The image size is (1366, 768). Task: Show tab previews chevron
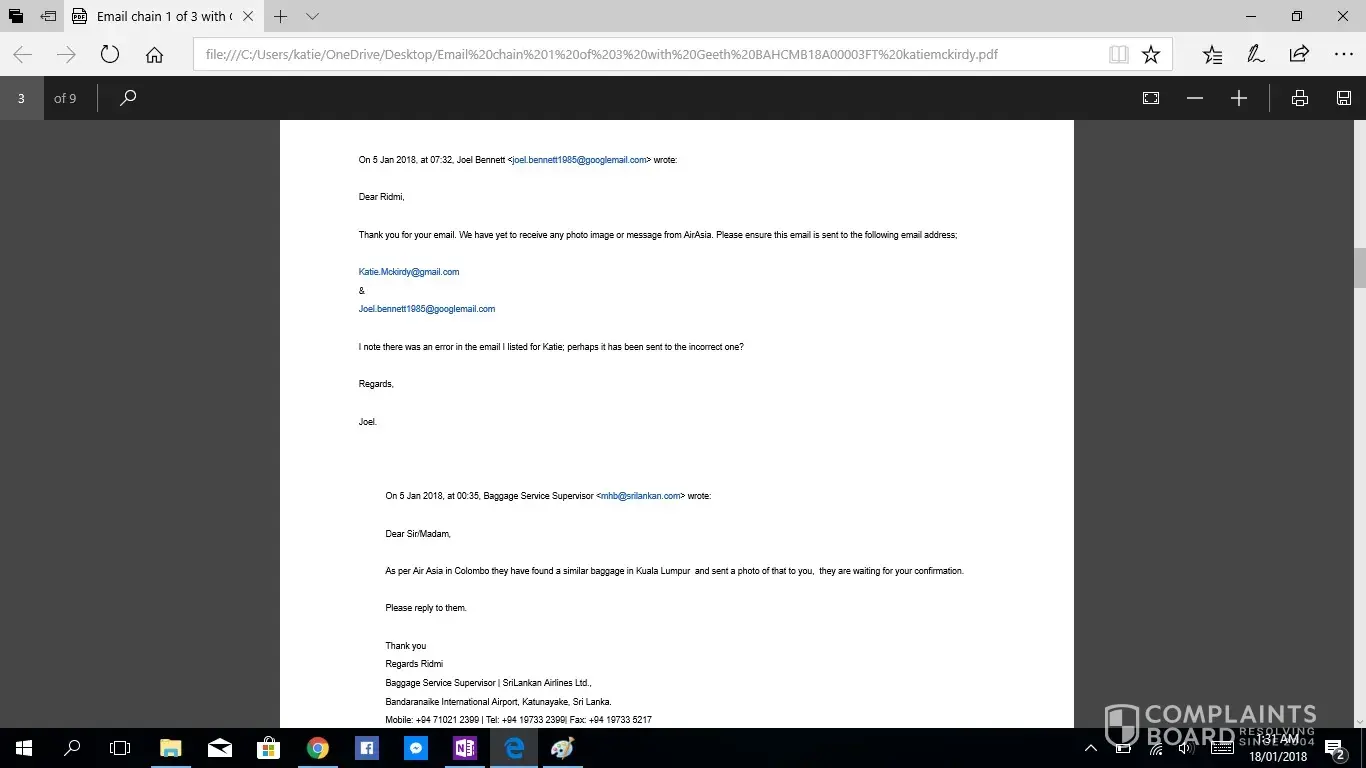tap(312, 17)
